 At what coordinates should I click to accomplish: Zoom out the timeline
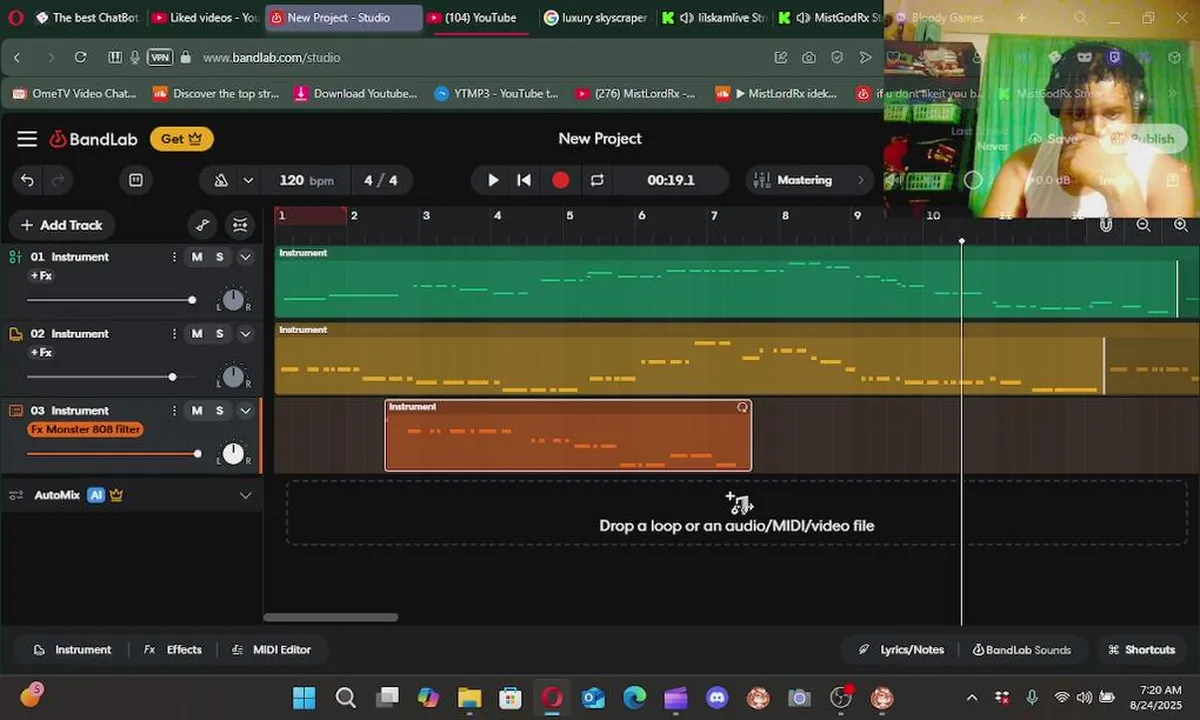[1143, 225]
